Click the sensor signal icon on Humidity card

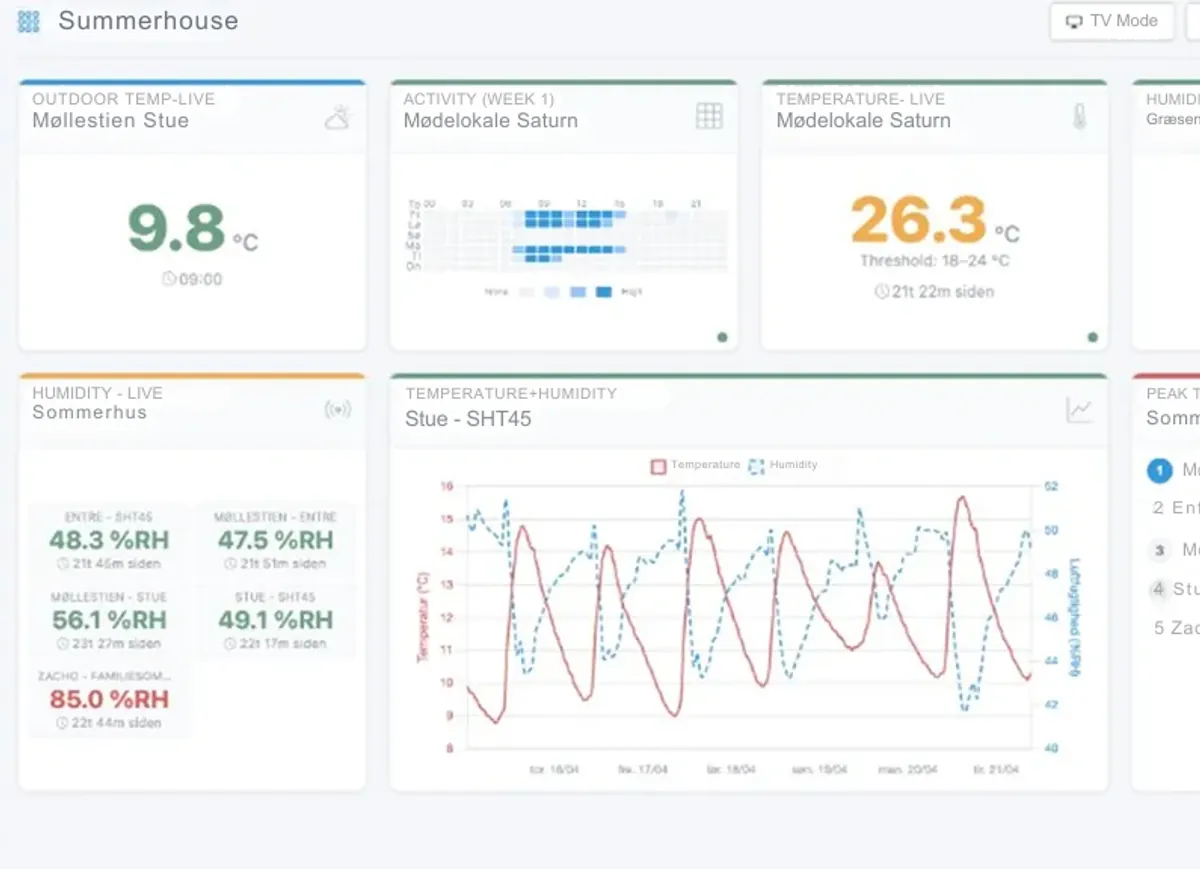click(x=338, y=409)
